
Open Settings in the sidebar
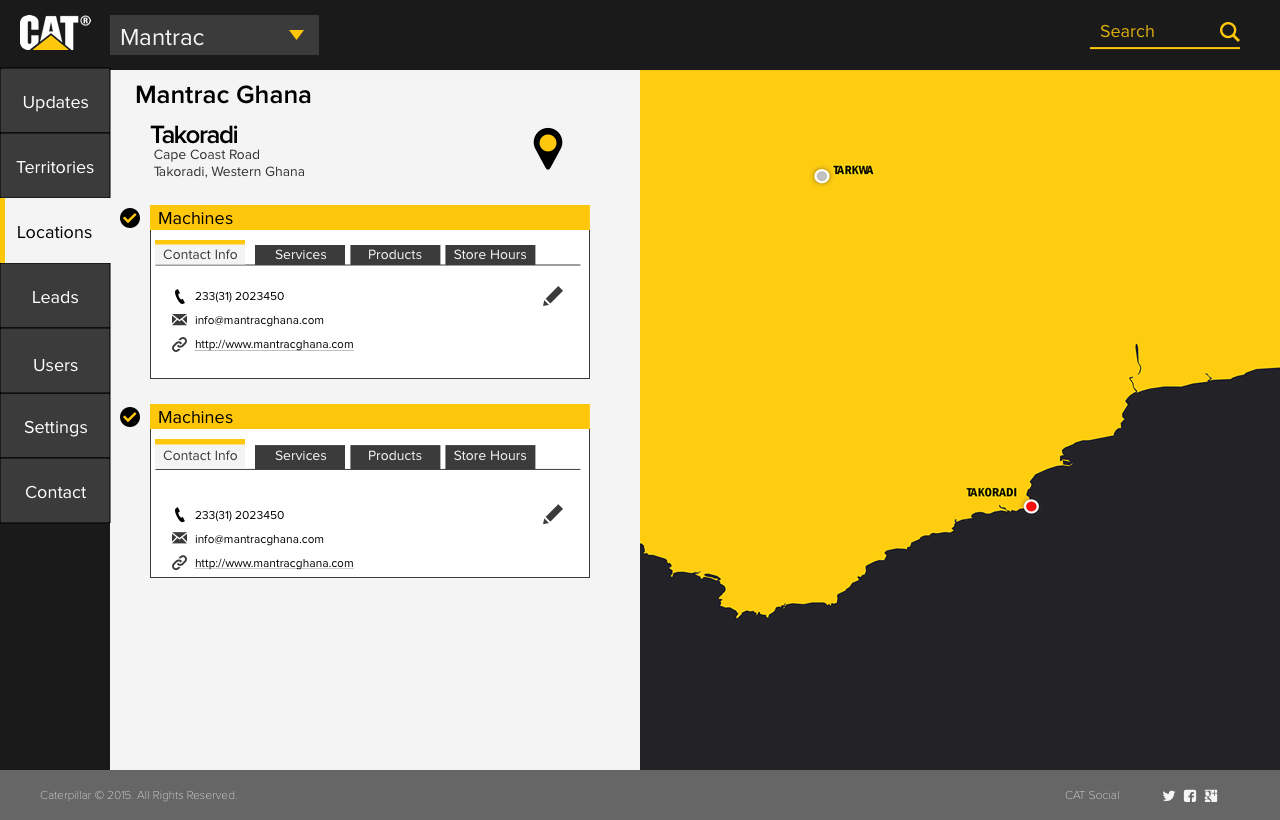pos(55,426)
